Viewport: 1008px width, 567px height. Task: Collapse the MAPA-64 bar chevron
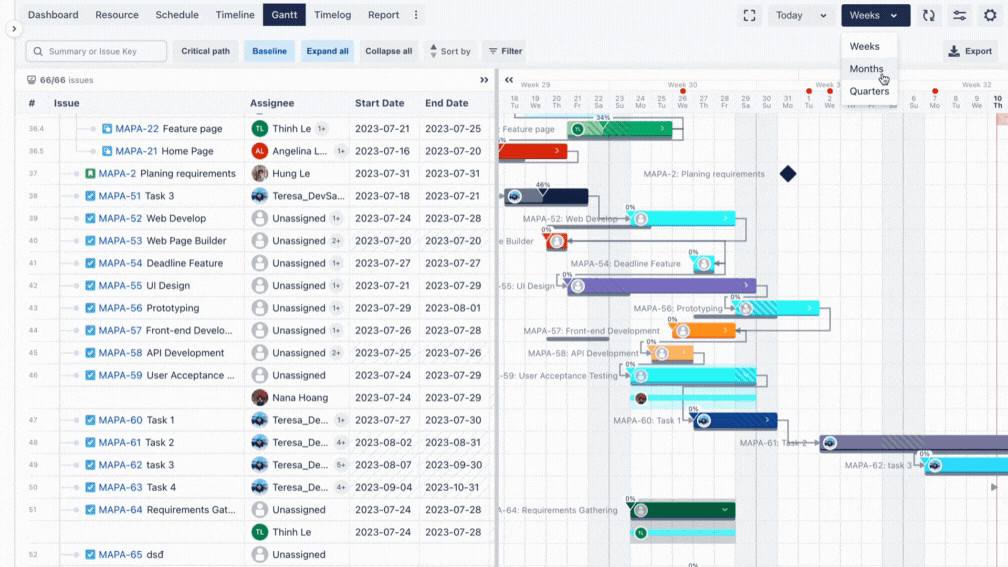pos(725,510)
